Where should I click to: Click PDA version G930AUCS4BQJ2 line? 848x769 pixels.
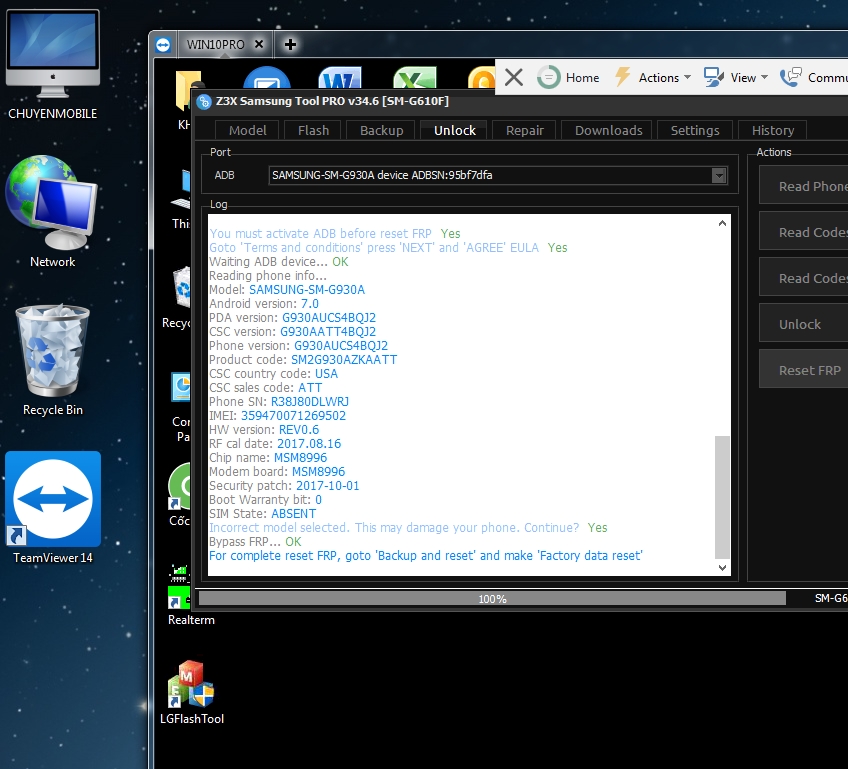(293, 317)
